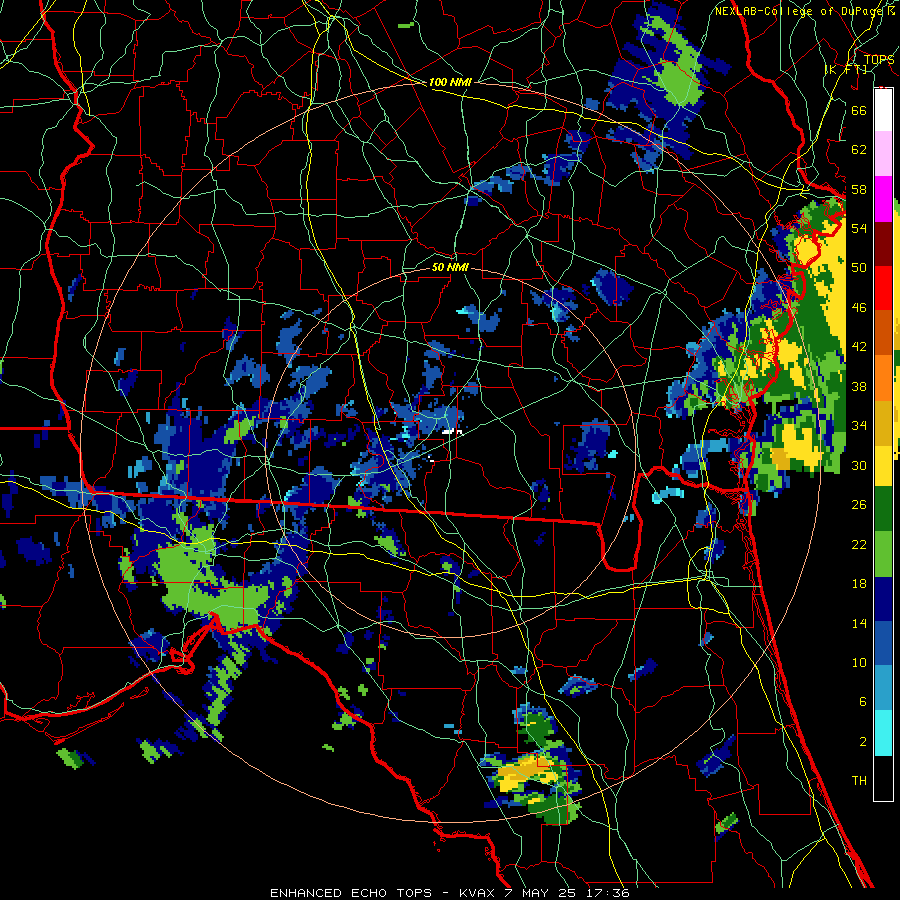The width and height of the screenshot is (900, 900).
Task: Click the yellow legend swatch
Action: tap(883, 465)
